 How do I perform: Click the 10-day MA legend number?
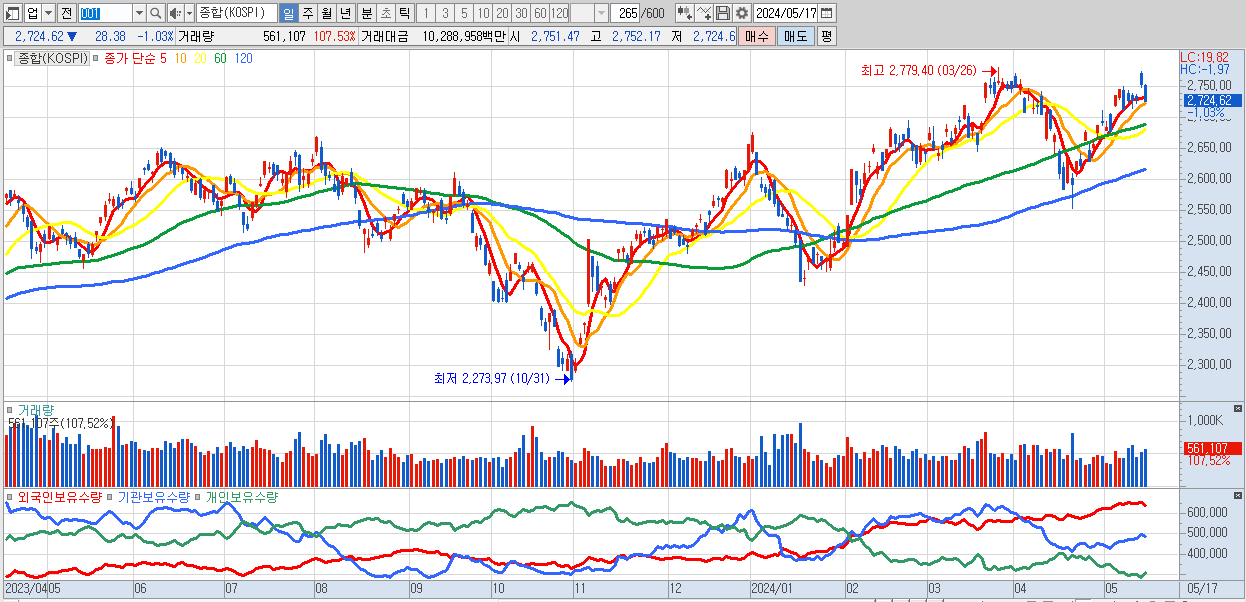[x=181, y=59]
